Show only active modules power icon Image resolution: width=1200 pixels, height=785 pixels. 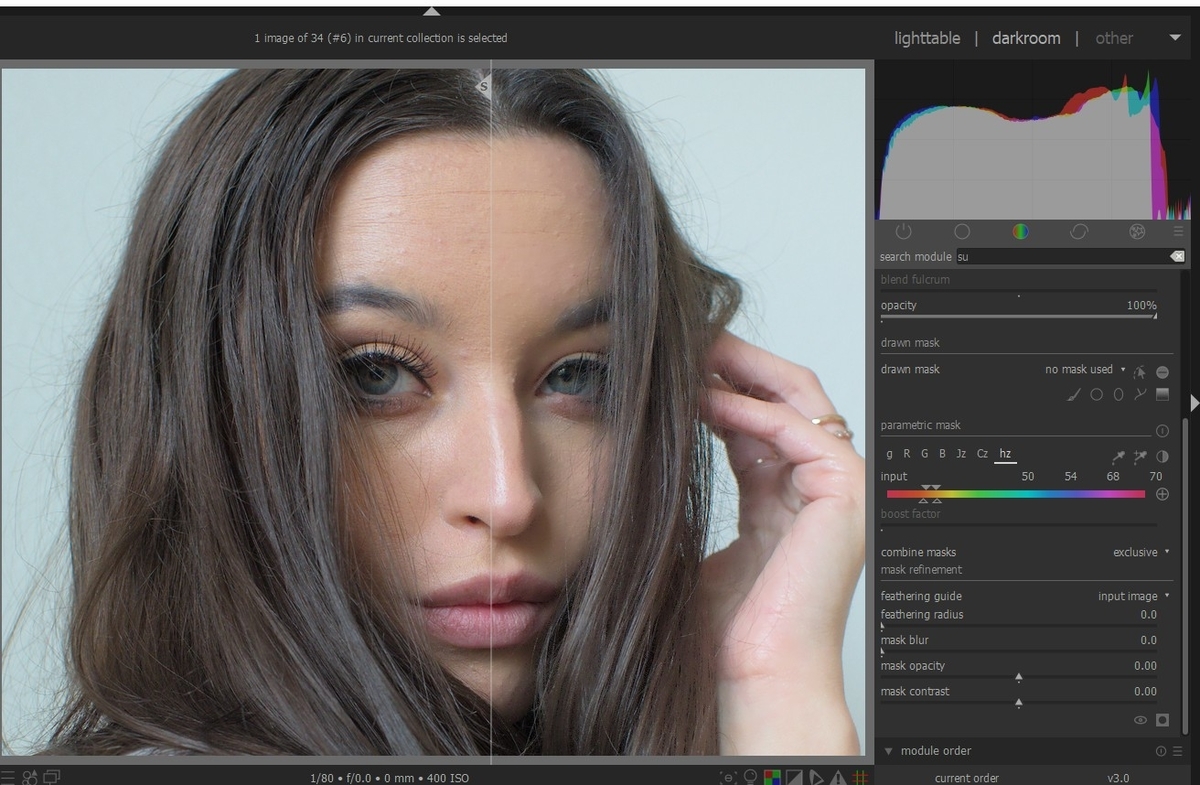[903, 232]
